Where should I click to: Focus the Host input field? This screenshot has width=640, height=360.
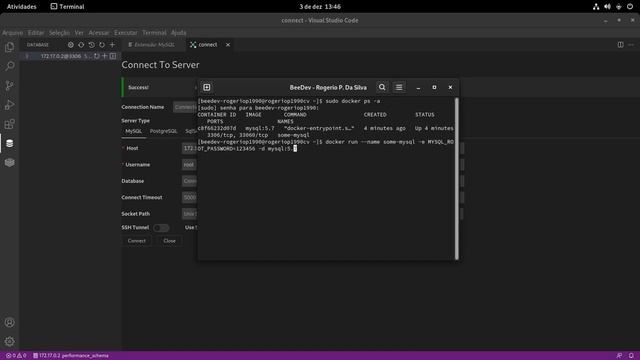(190, 148)
